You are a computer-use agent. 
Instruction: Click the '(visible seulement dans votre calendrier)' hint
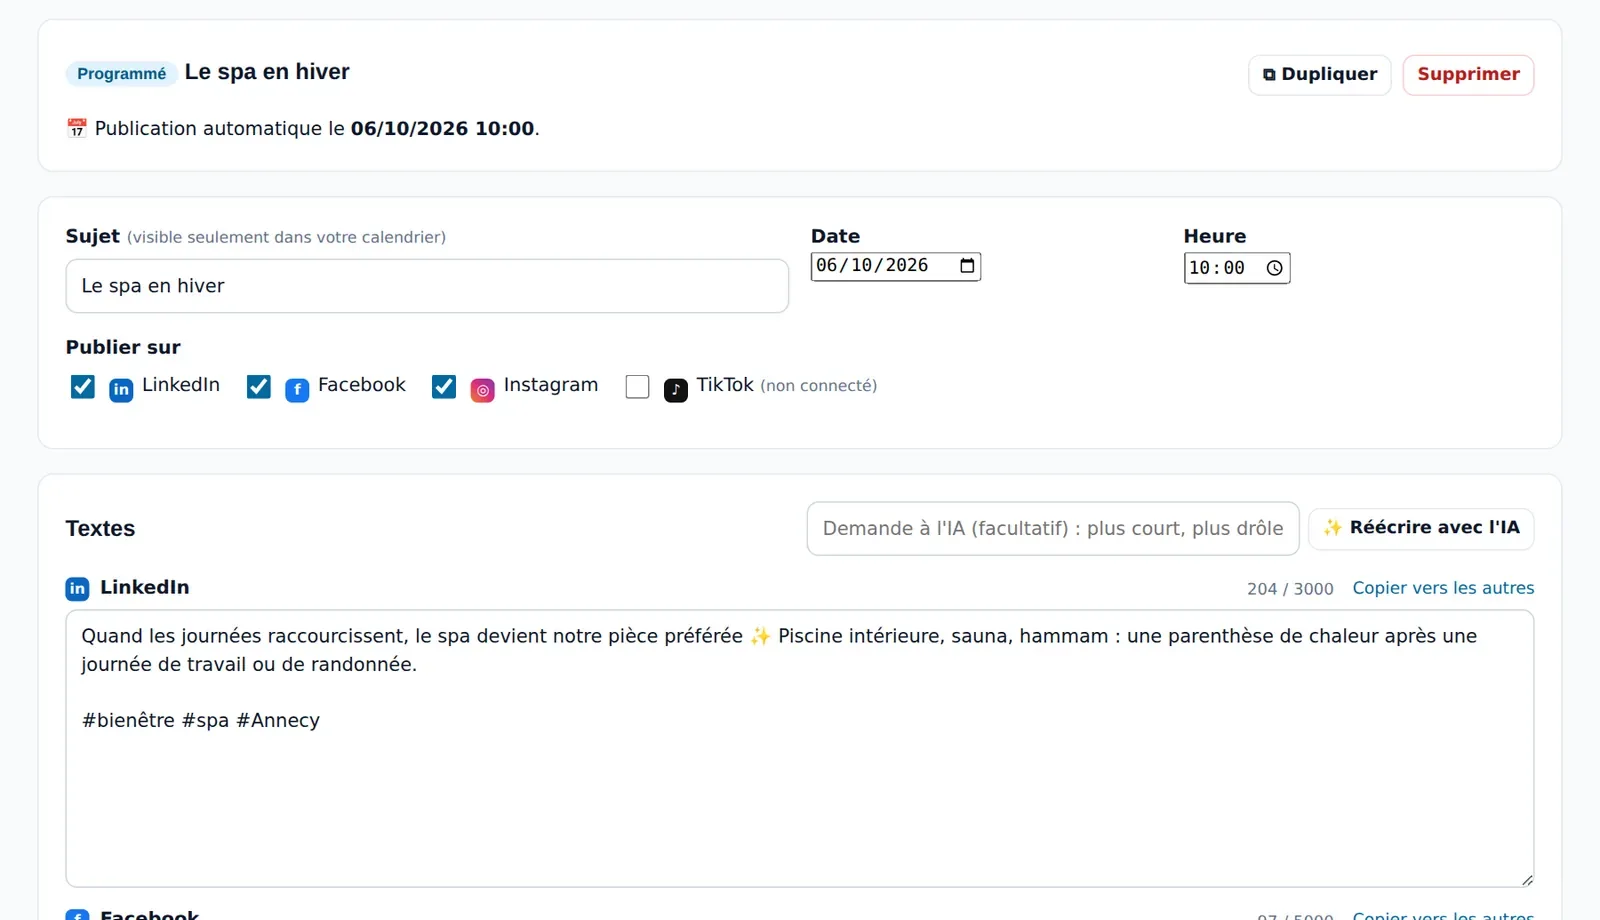click(x=286, y=237)
